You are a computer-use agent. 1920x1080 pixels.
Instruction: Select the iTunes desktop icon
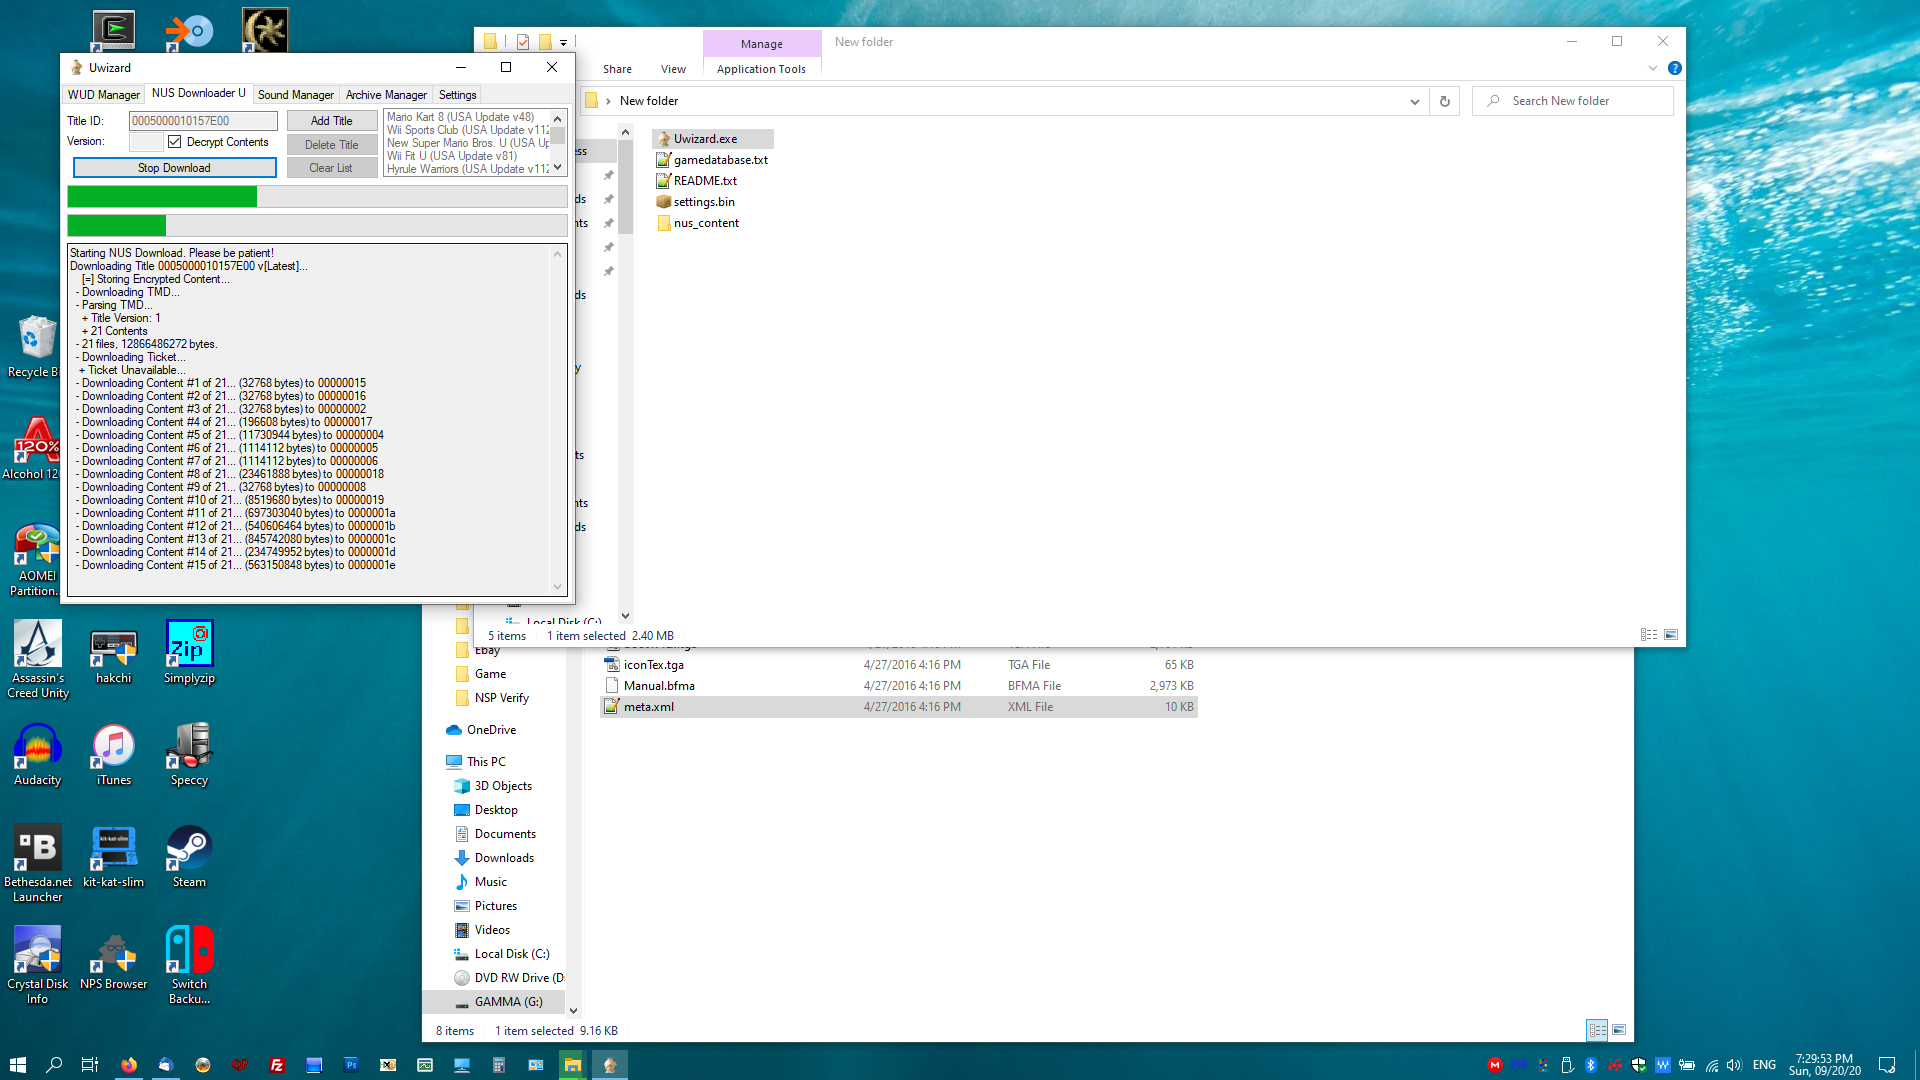(x=113, y=755)
